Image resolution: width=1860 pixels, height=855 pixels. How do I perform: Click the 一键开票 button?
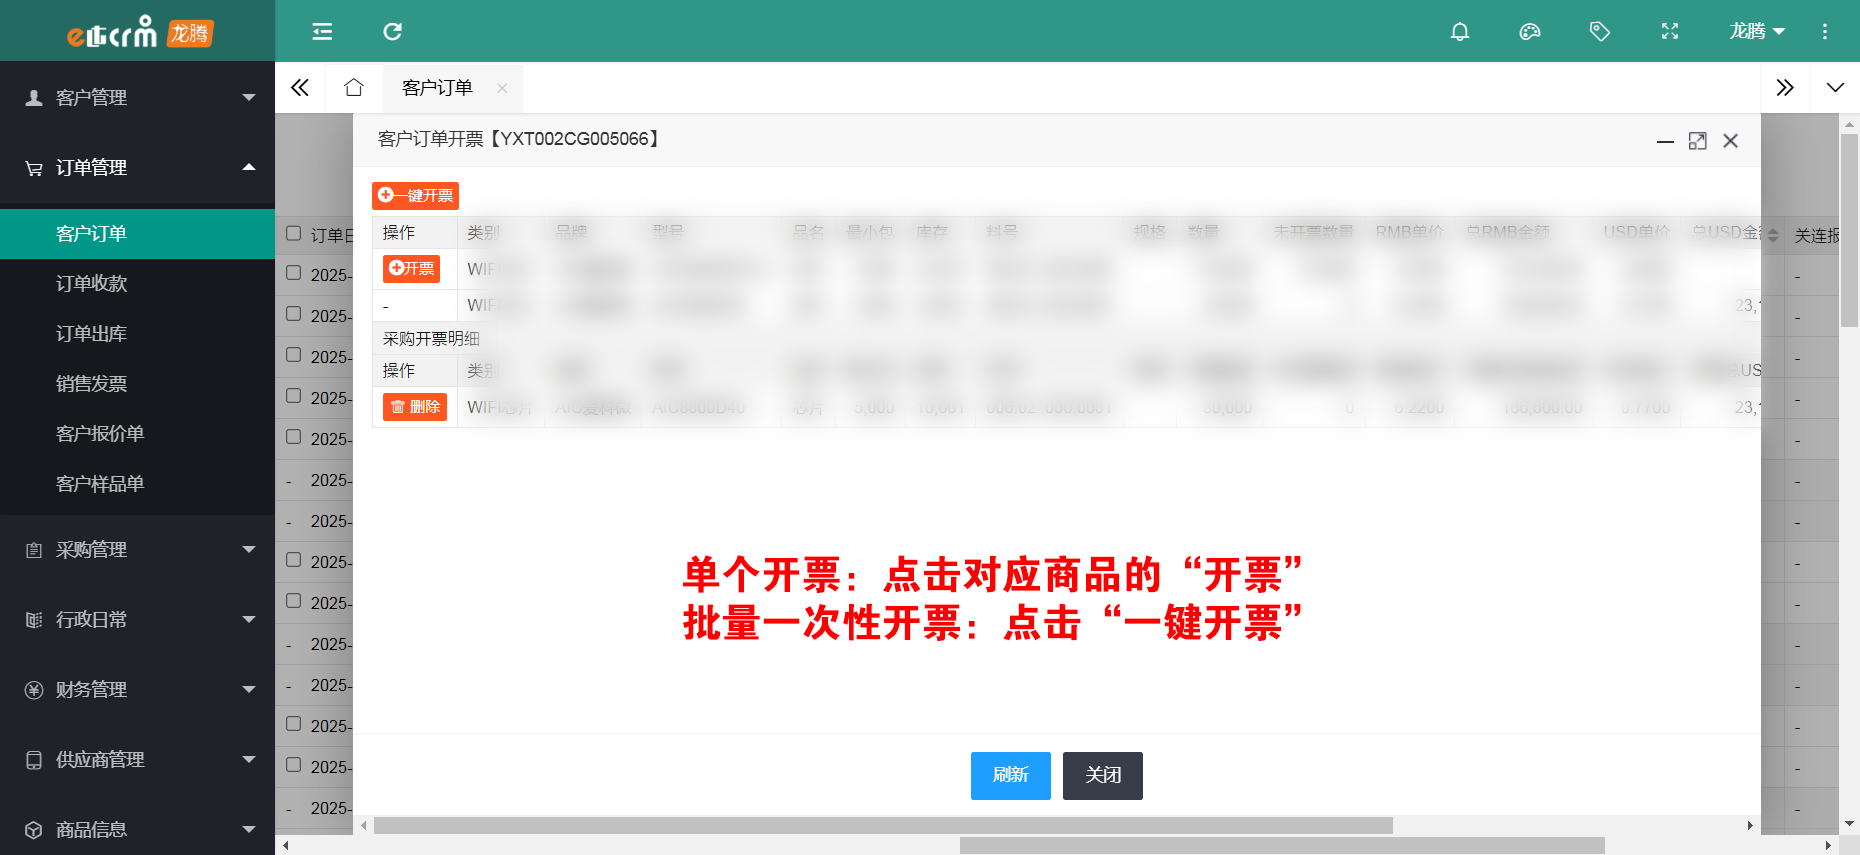[x=415, y=196]
